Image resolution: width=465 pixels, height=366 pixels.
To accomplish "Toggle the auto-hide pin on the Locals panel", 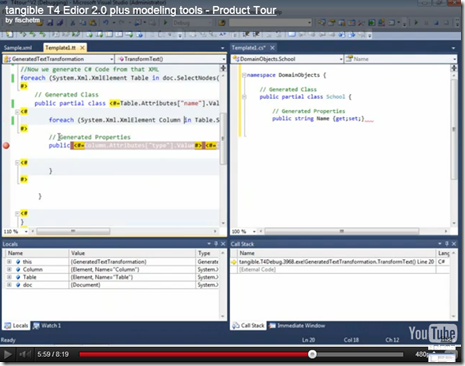I will click(x=216, y=244).
